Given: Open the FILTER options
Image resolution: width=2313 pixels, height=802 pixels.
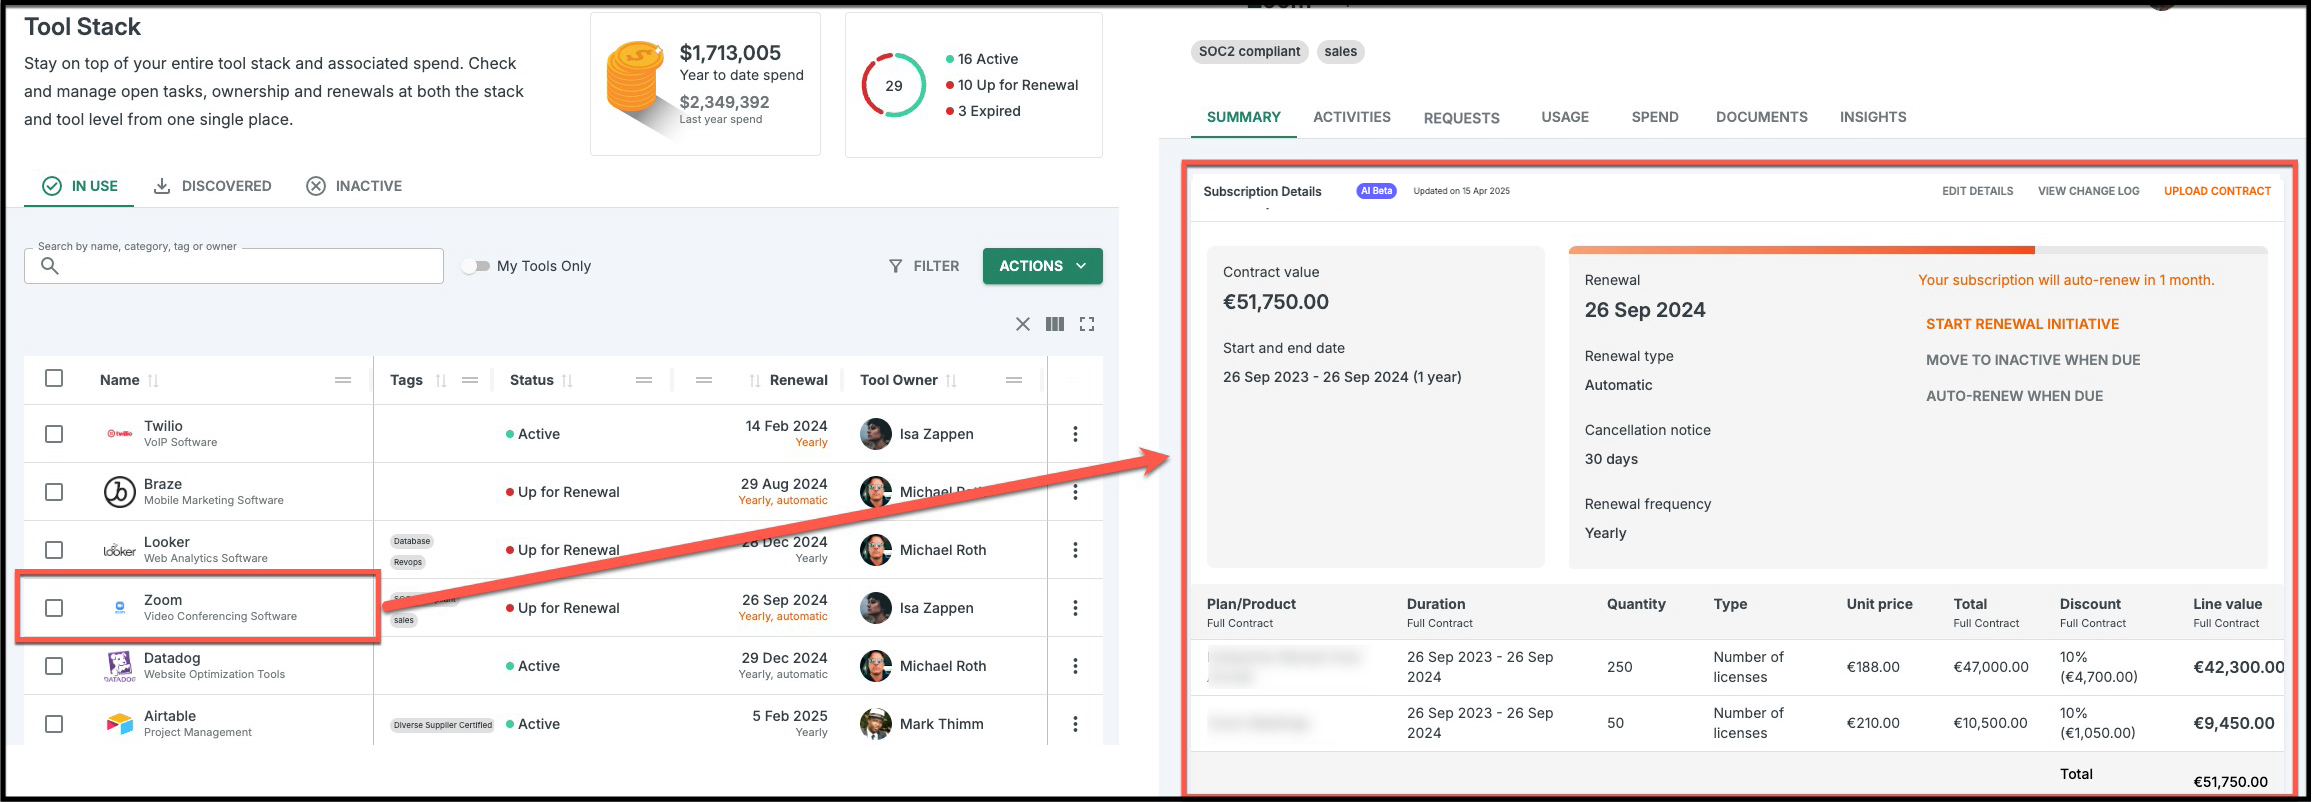Looking at the screenshot, I should 924,266.
